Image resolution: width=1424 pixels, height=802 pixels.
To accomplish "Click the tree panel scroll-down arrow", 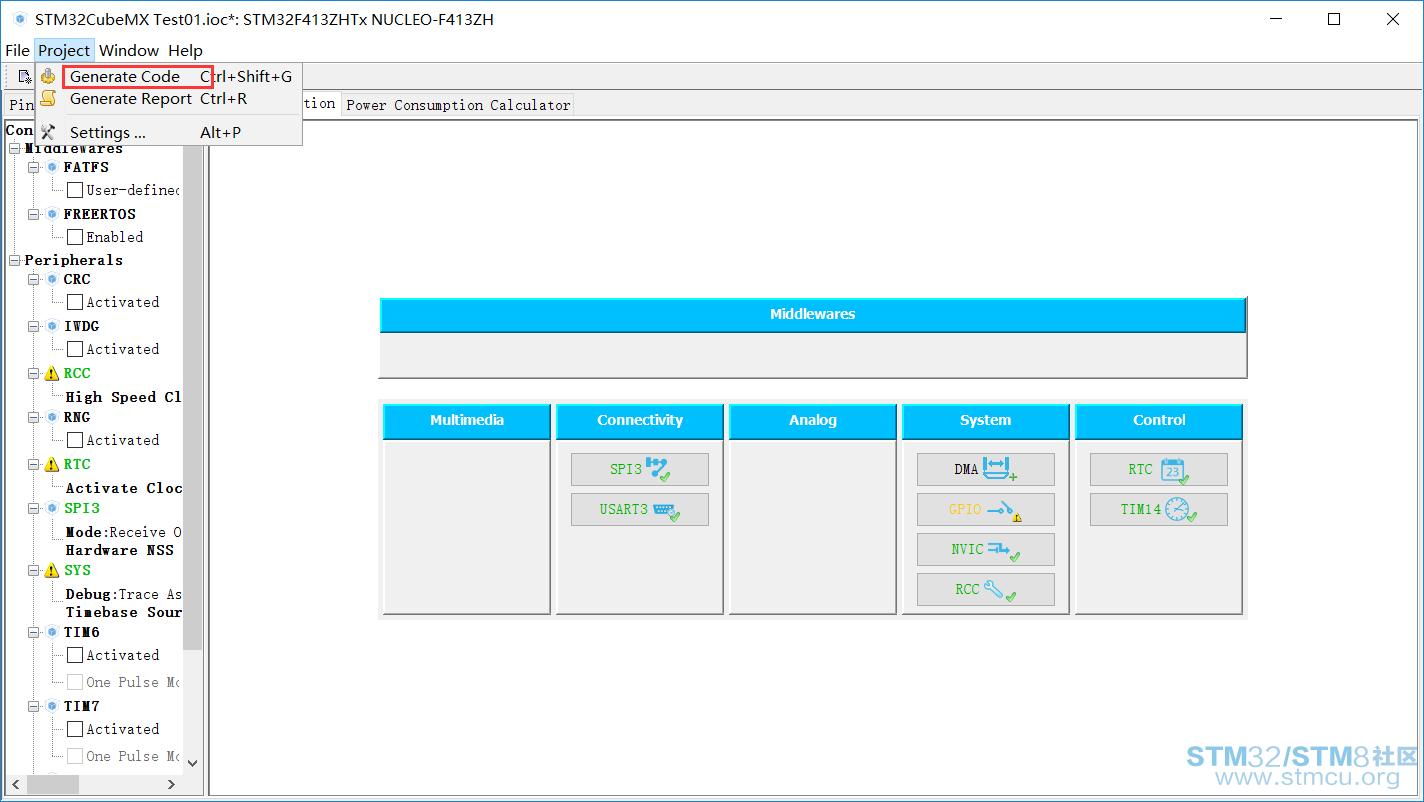I will coord(193,762).
